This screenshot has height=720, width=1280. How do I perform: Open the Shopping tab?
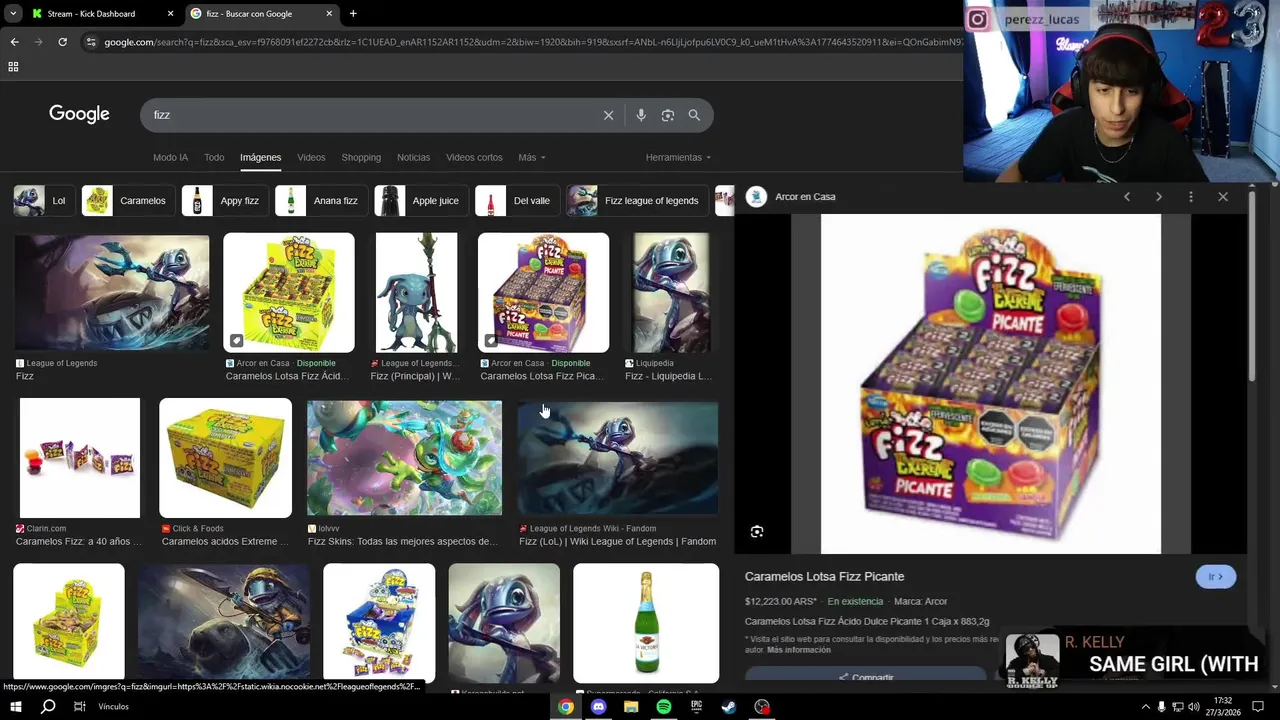tap(361, 158)
